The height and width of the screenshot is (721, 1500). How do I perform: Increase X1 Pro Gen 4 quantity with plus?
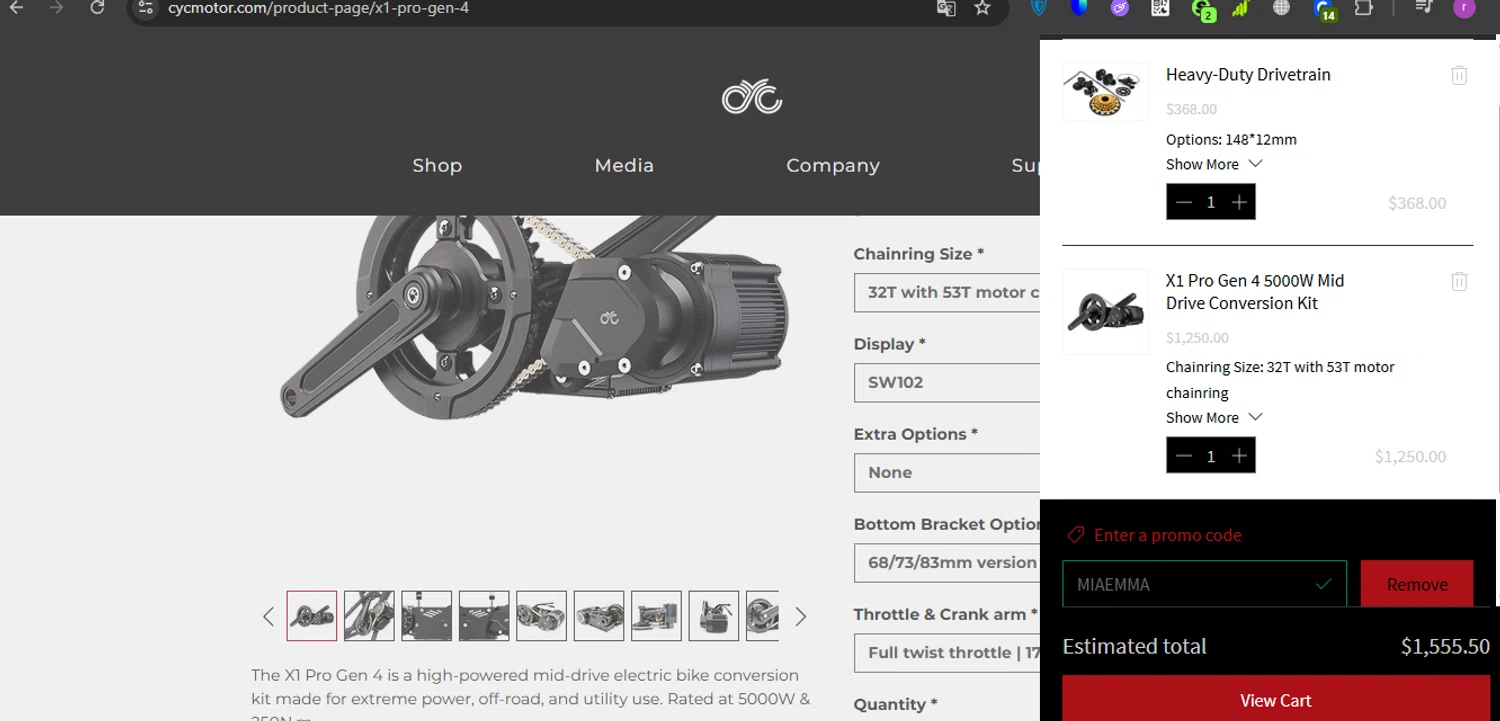coord(1239,456)
